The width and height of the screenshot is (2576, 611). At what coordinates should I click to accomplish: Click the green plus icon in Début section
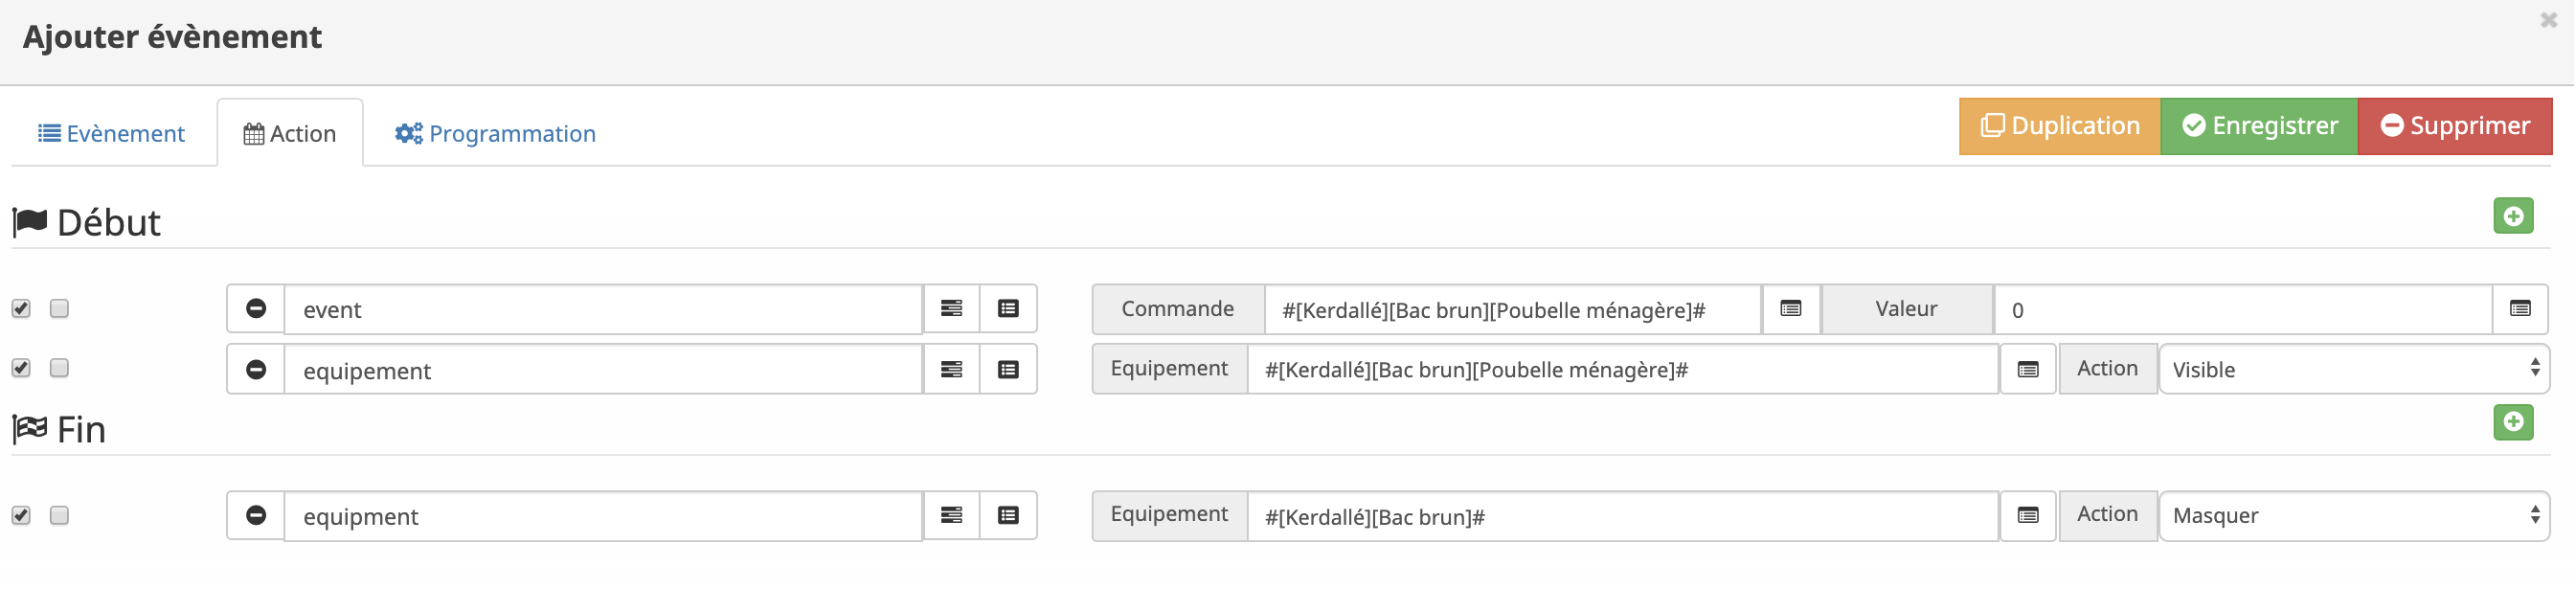point(2512,216)
